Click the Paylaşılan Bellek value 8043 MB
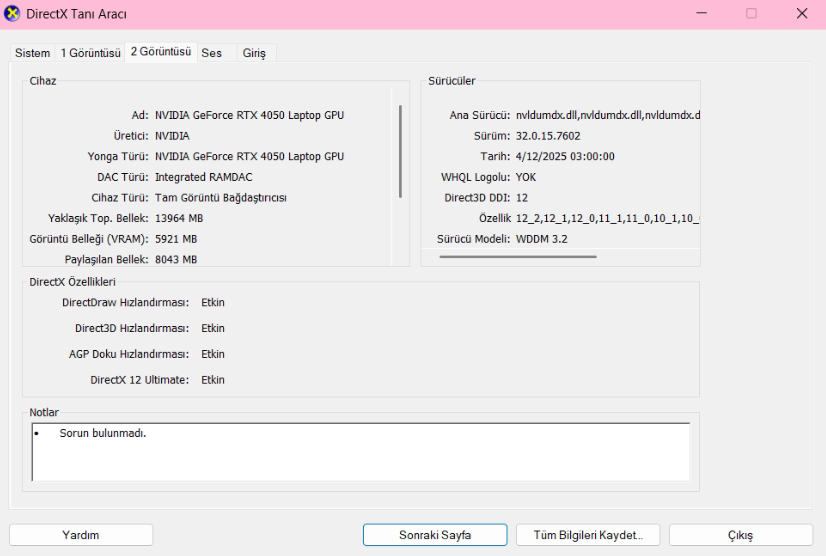The image size is (826, 556). tap(176, 259)
